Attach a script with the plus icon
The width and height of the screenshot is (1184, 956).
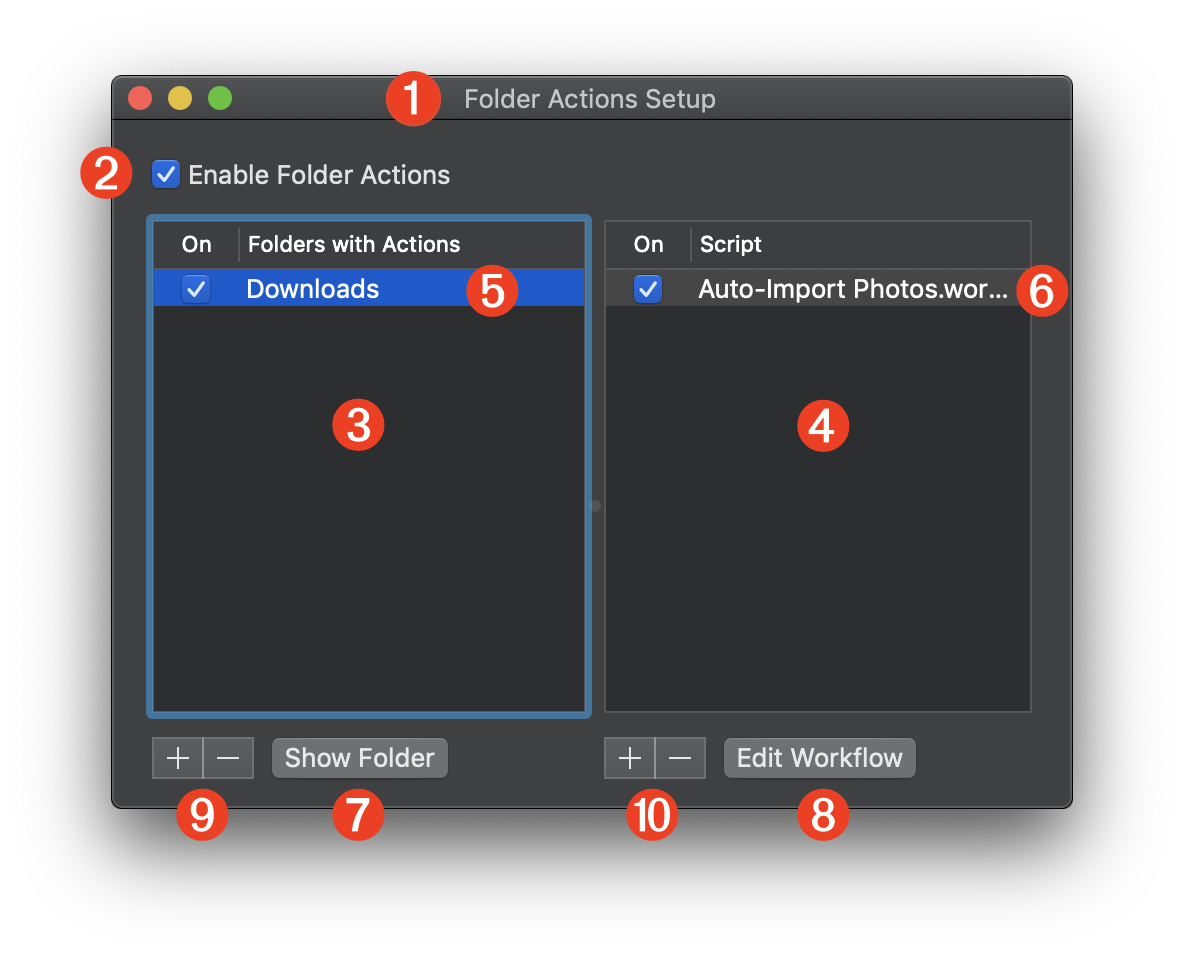[630, 757]
